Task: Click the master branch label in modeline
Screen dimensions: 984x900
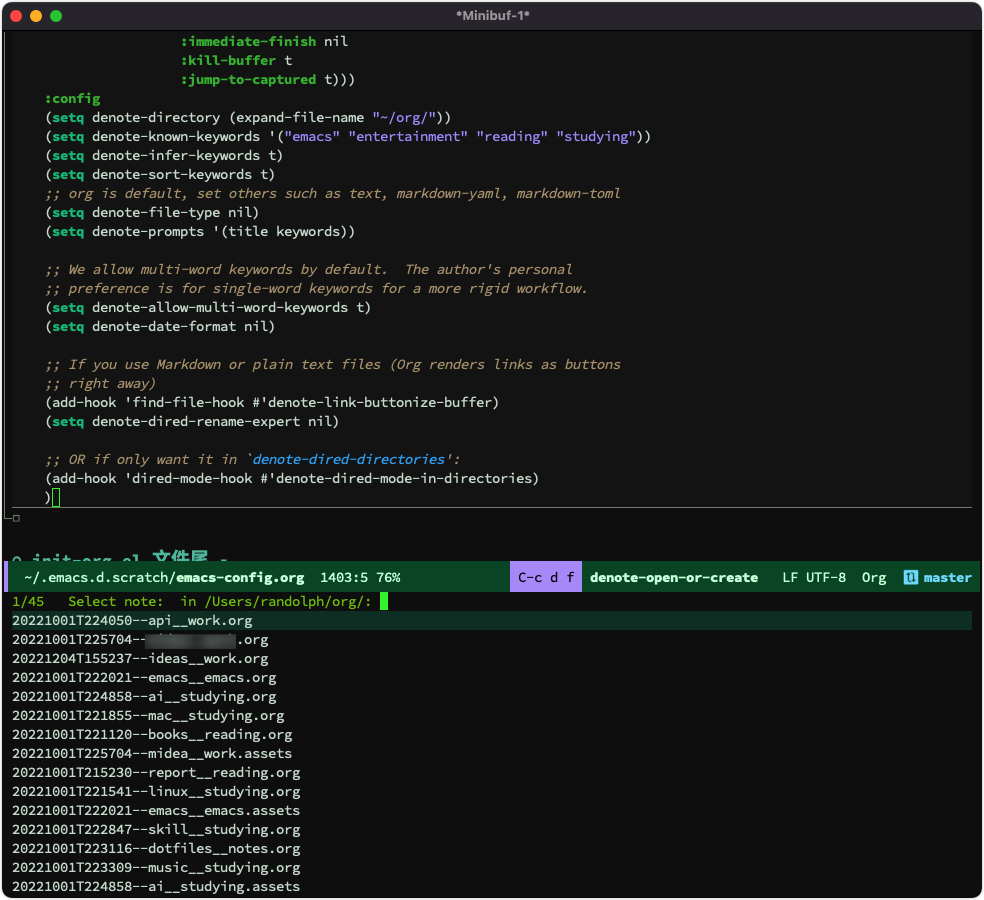Action: (947, 577)
